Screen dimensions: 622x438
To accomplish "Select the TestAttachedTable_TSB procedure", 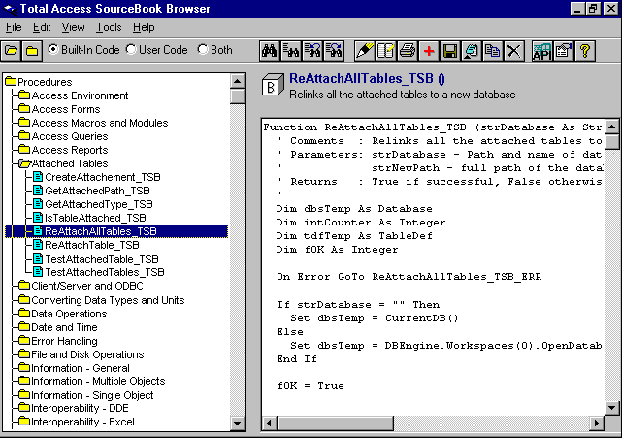I will (102, 259).
